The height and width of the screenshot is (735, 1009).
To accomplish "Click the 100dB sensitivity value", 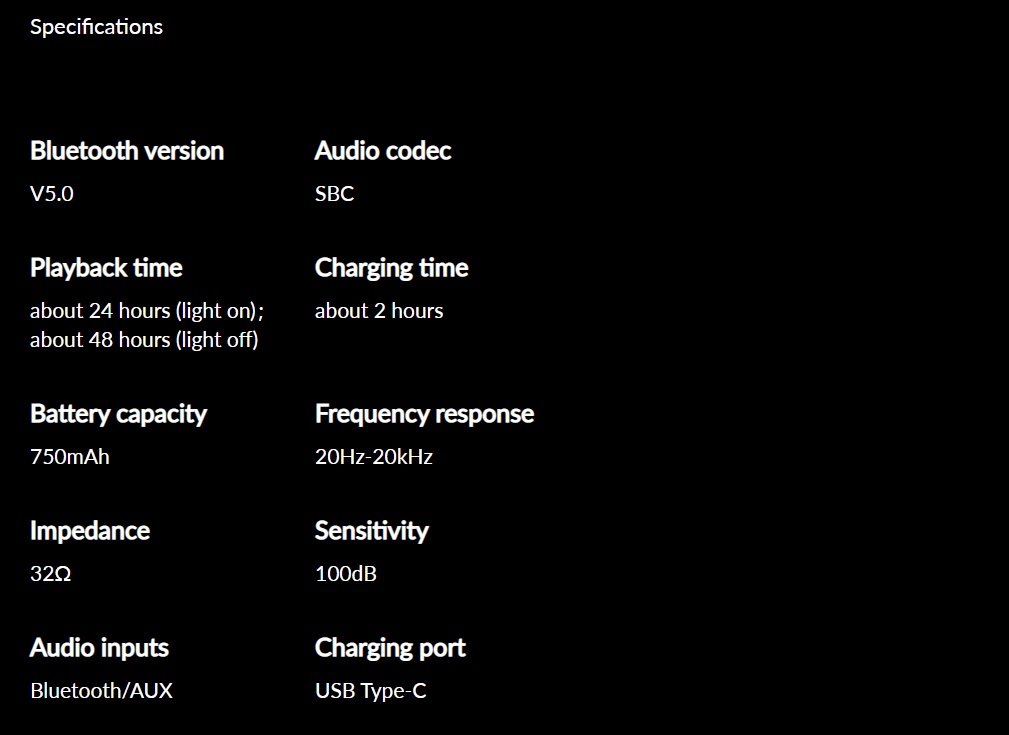I will [x=346, y=574].
